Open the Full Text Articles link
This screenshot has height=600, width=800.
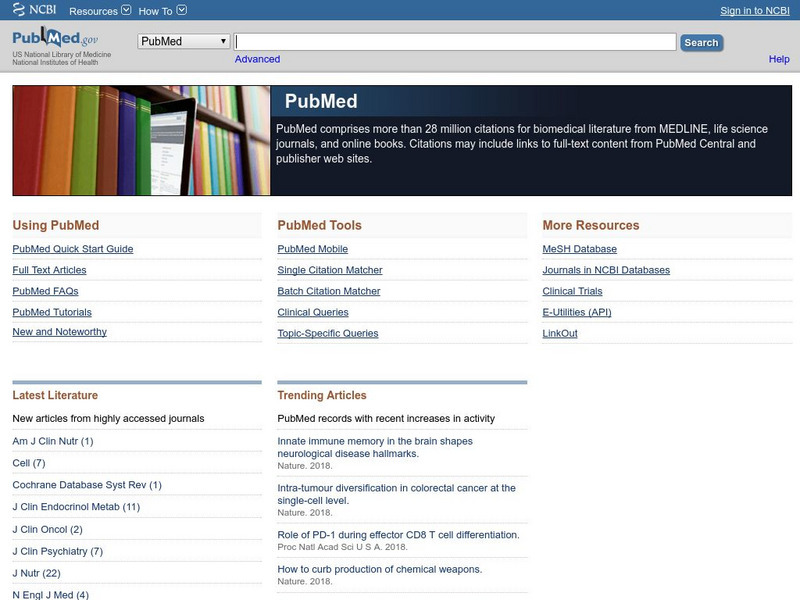[x=49, y=270]
